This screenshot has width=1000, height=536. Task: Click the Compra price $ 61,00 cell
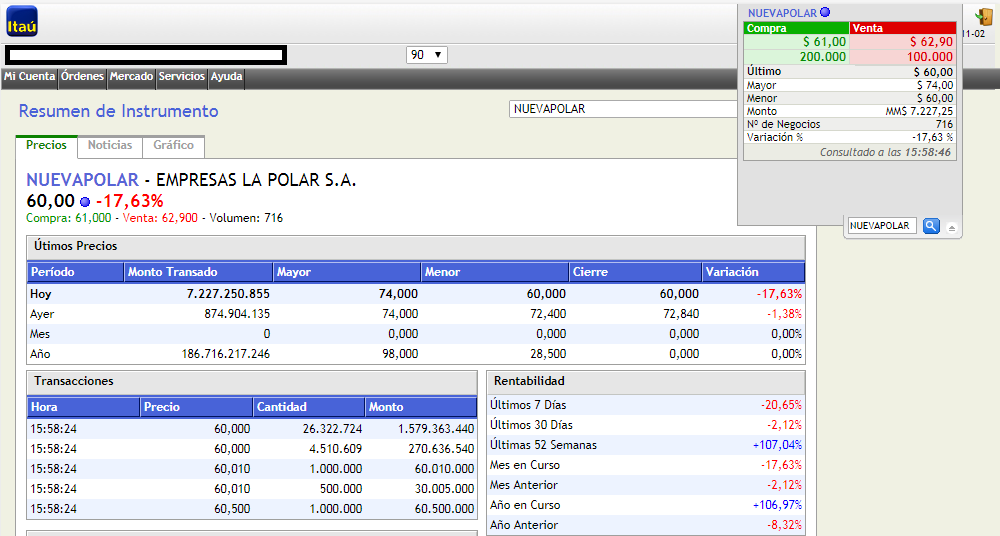[x=796, y=42]
